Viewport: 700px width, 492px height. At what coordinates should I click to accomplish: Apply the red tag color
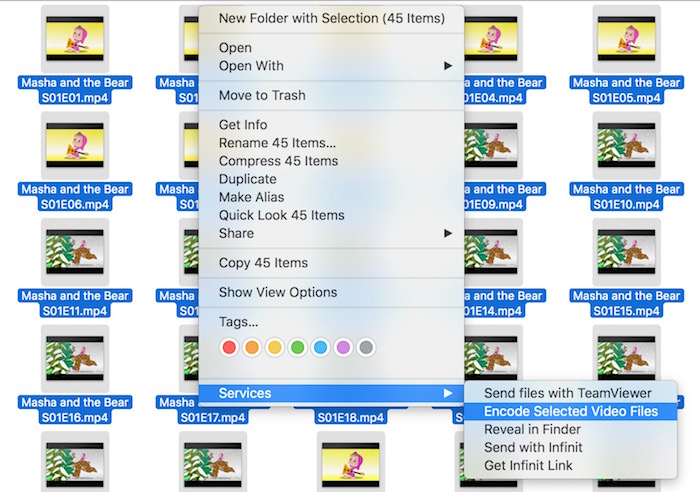point(228,348)
